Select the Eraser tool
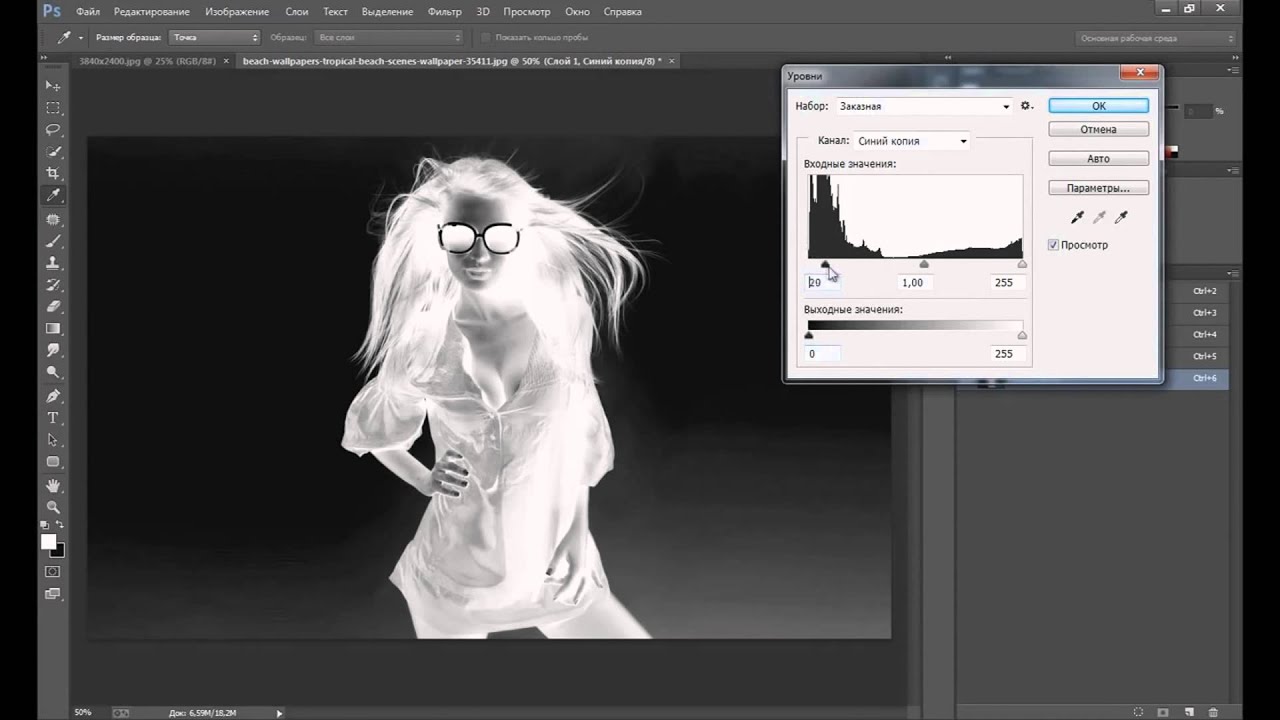Screen dimensions: 1280x720 point(53,307)
